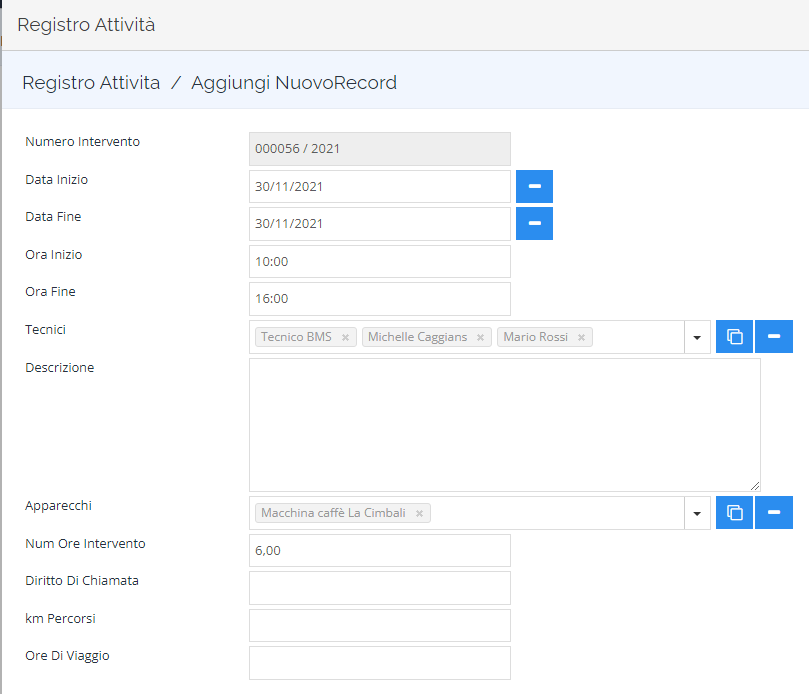Click the copy icon beside Apparecchi field
The width and height of the screenshot is (809, 694).
click(x=734, y=512)
